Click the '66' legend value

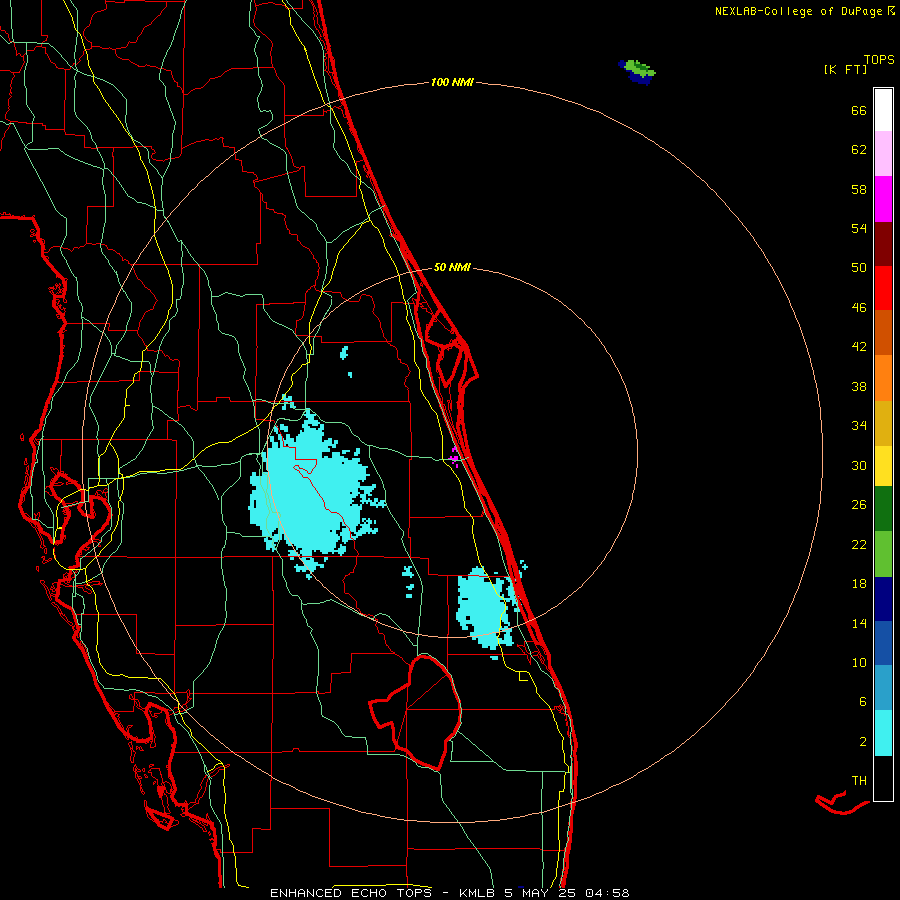(859, 111)
